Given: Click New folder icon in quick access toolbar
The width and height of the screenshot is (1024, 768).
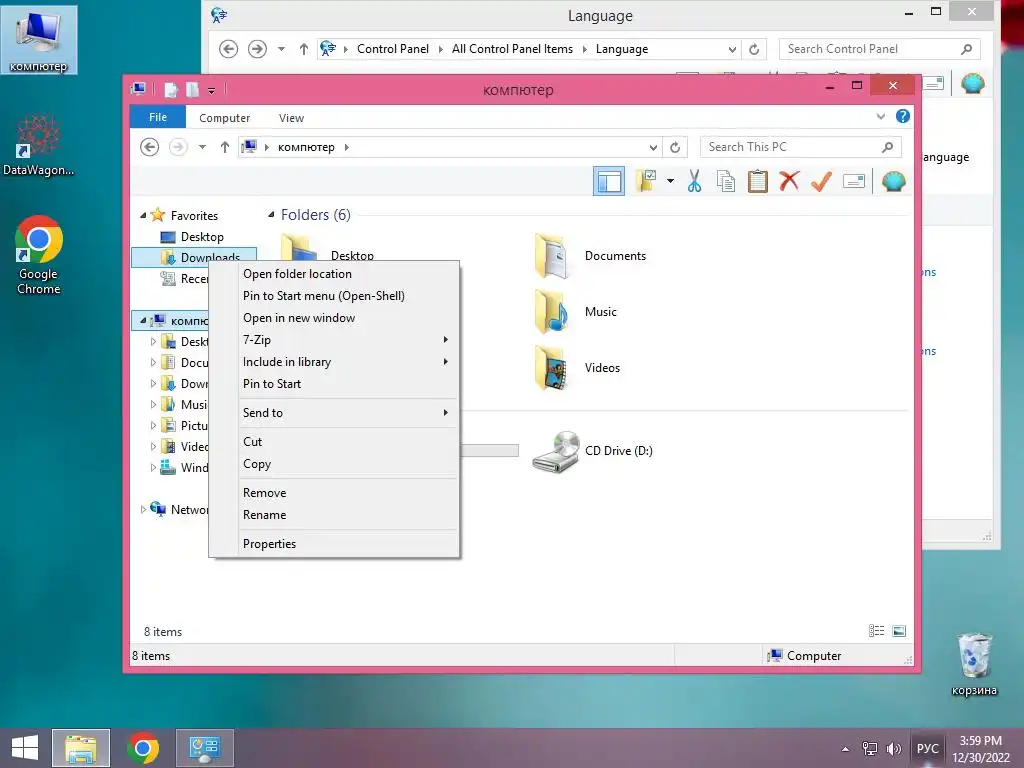Looking at the screenshot, I should pos(192,89).
